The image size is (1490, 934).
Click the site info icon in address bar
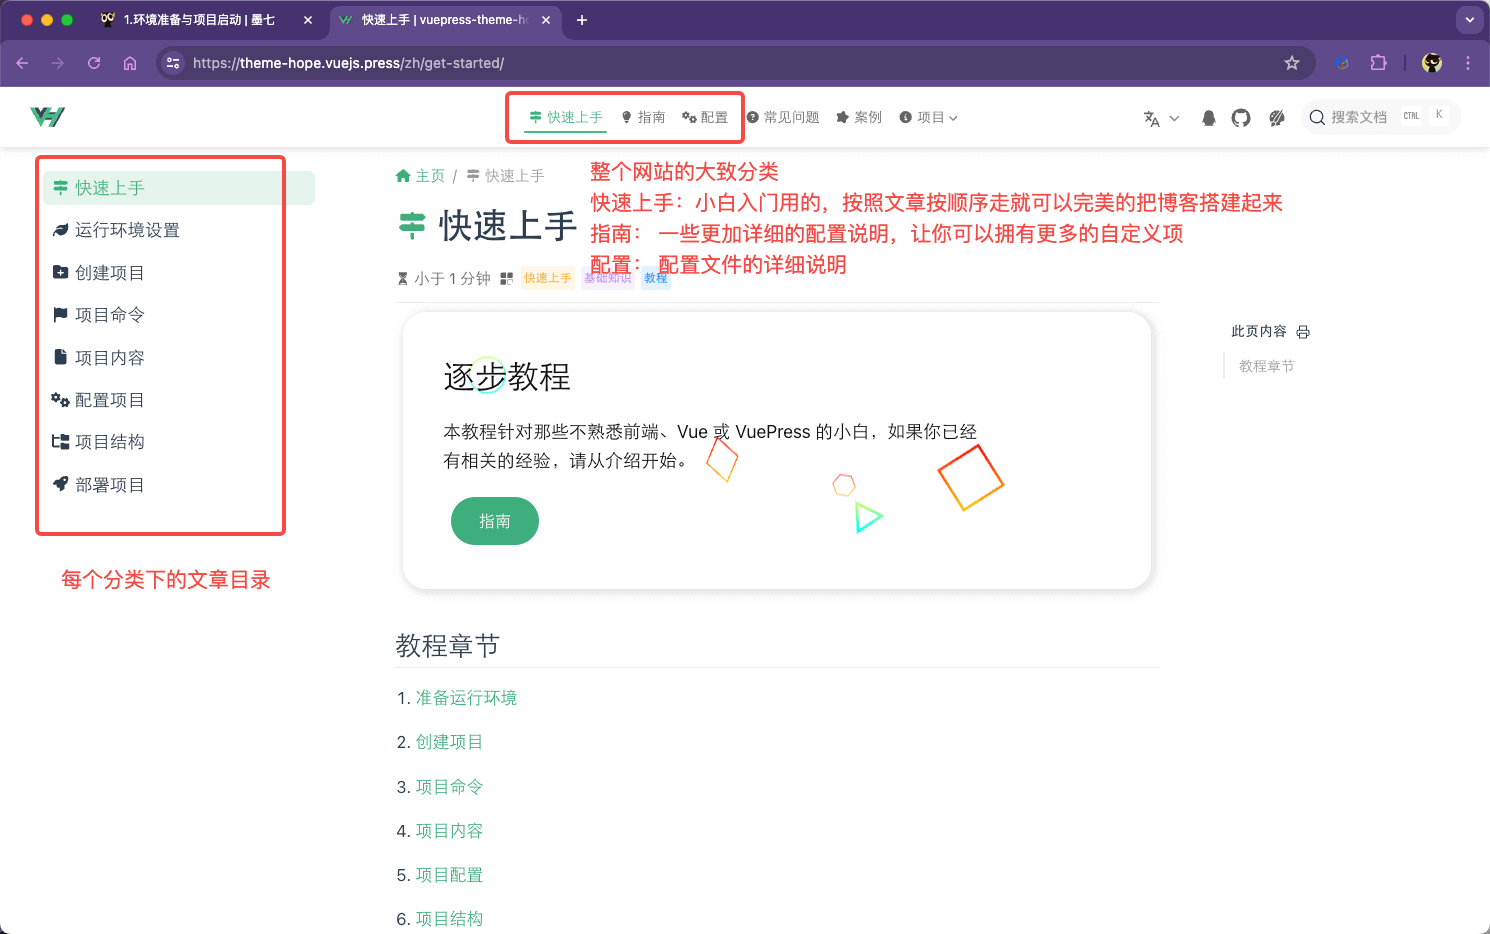click(173, 63)
